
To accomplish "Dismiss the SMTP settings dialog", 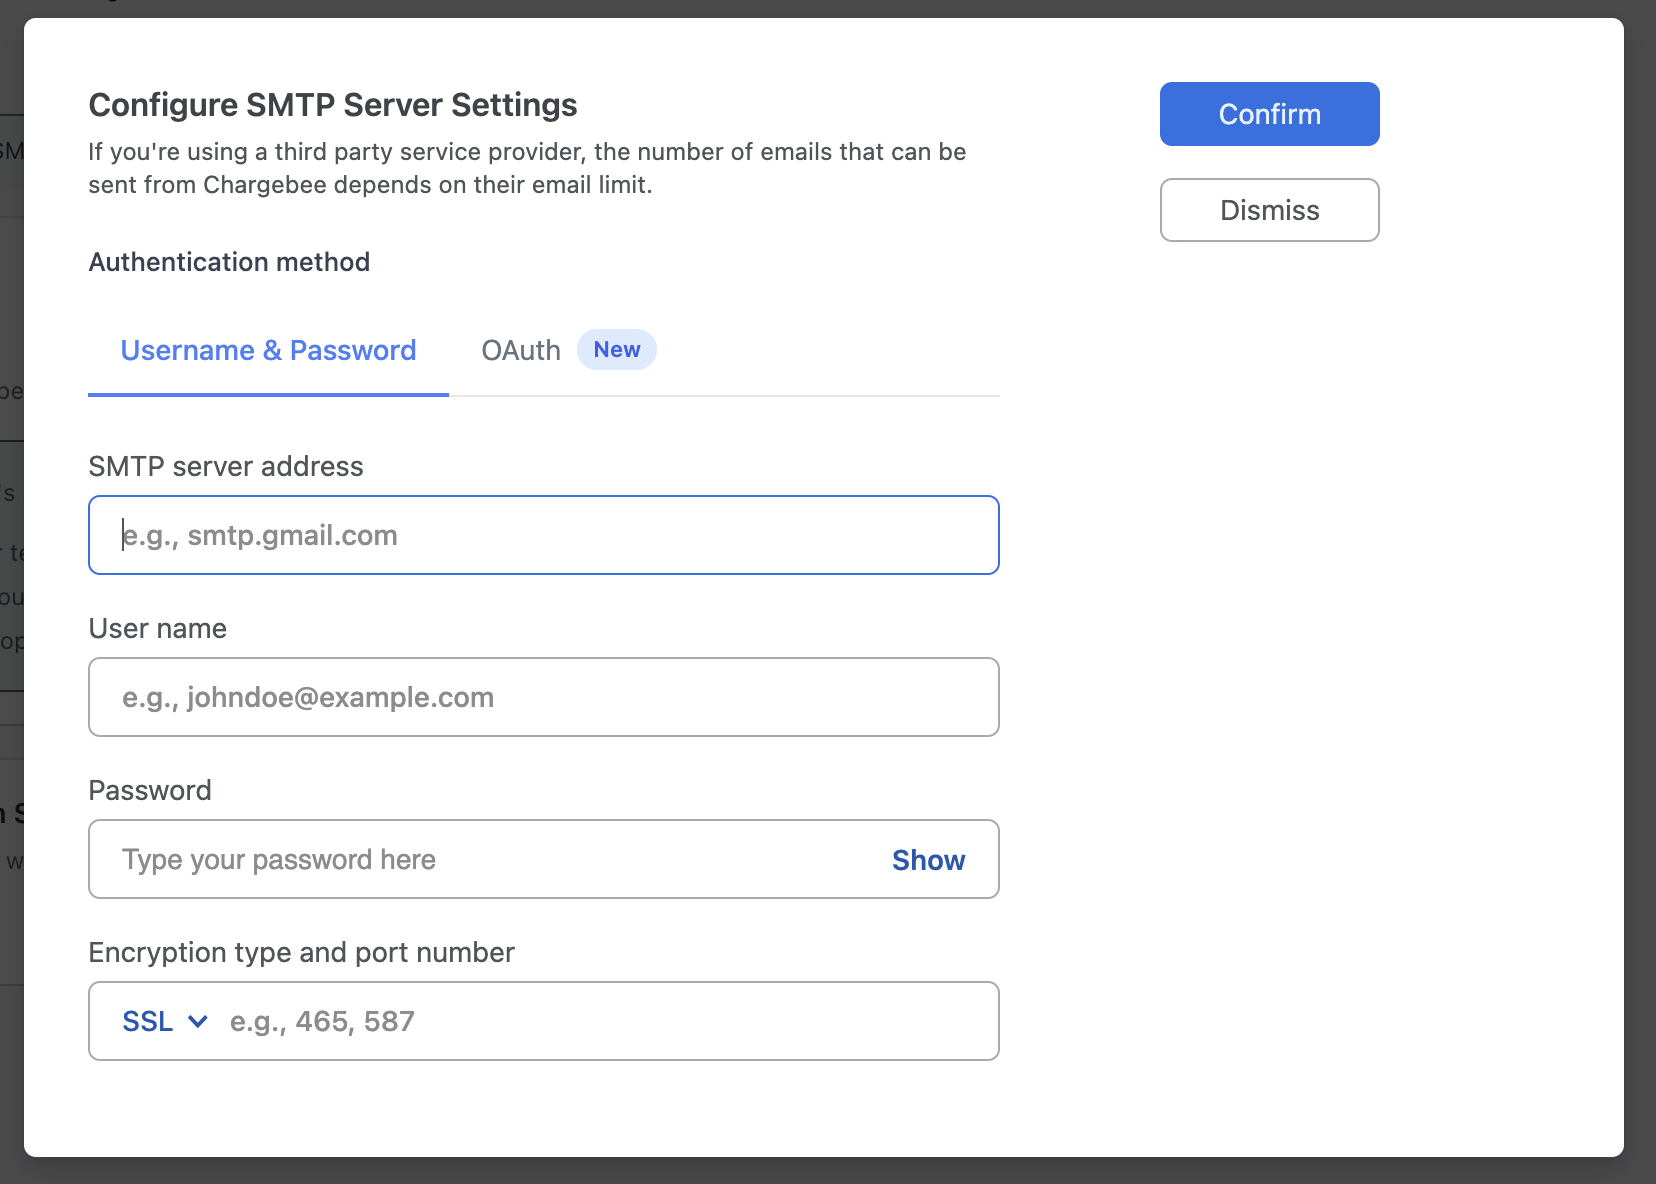I will click(1268, 210).
